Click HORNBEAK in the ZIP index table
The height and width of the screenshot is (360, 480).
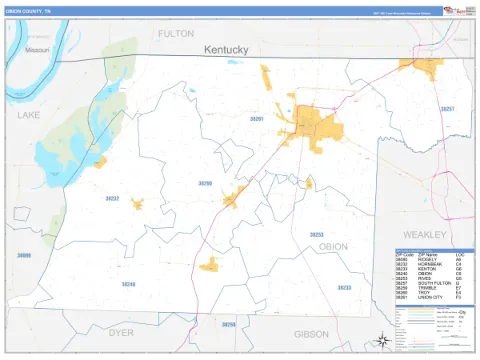pos(430,264)
